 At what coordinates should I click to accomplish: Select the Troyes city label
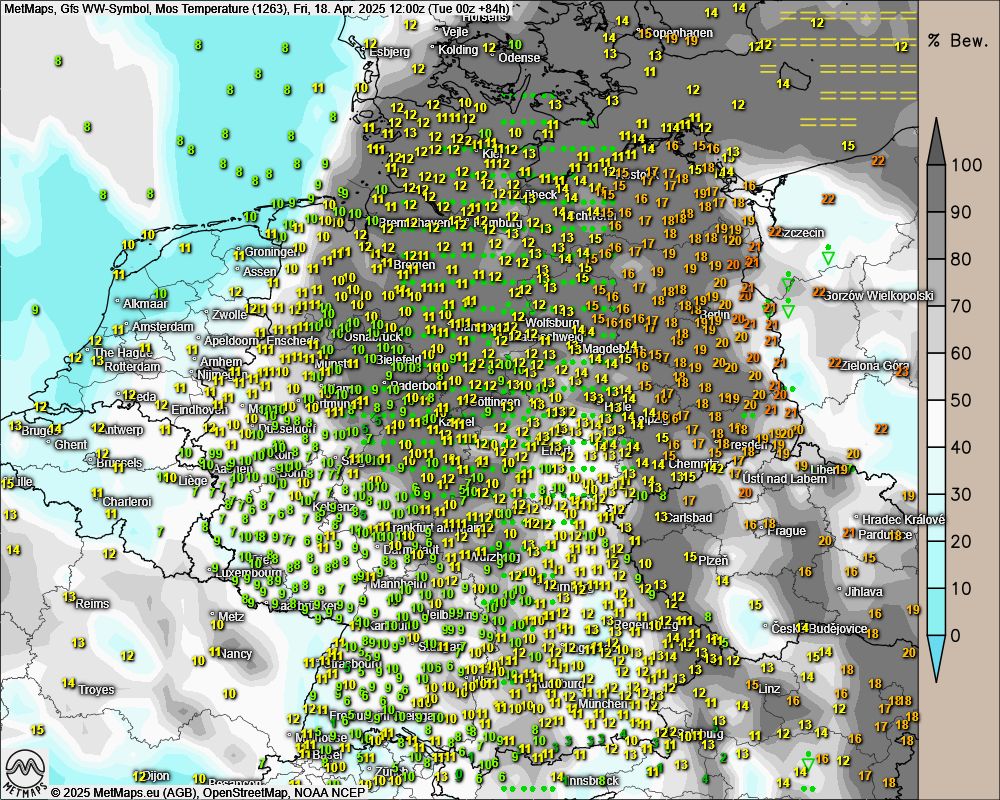pos(97,689)
